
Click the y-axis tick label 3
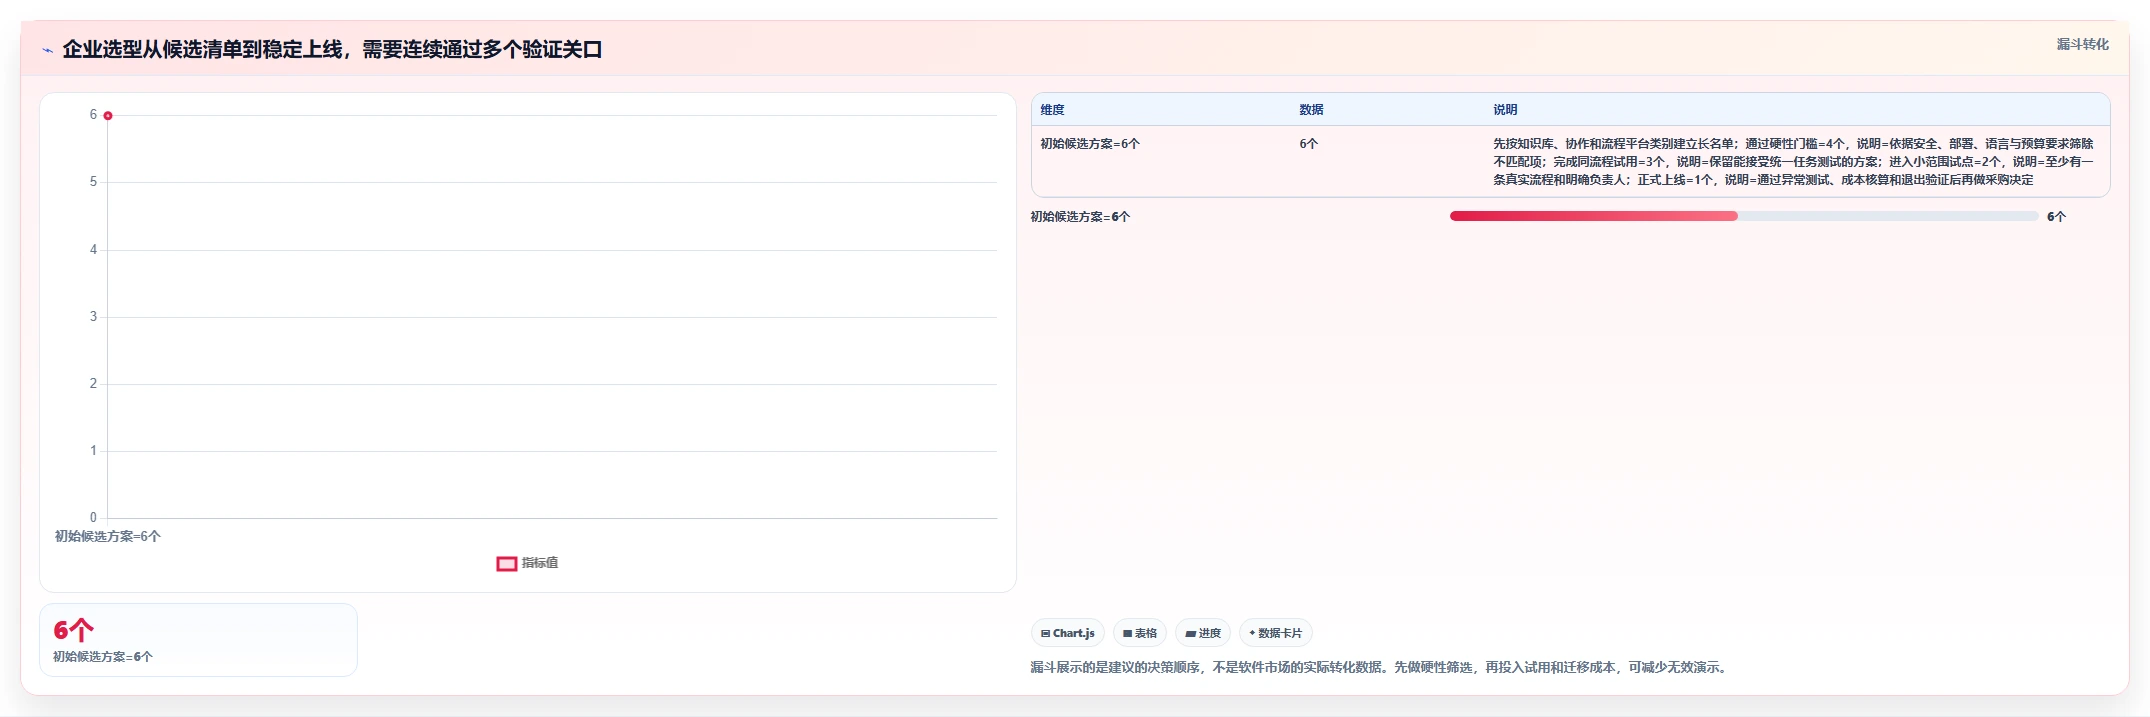[x=94, y=317]
